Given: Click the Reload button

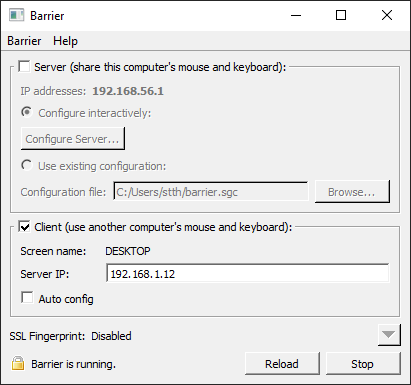Looking at the screenshot, I should point(282,364).
